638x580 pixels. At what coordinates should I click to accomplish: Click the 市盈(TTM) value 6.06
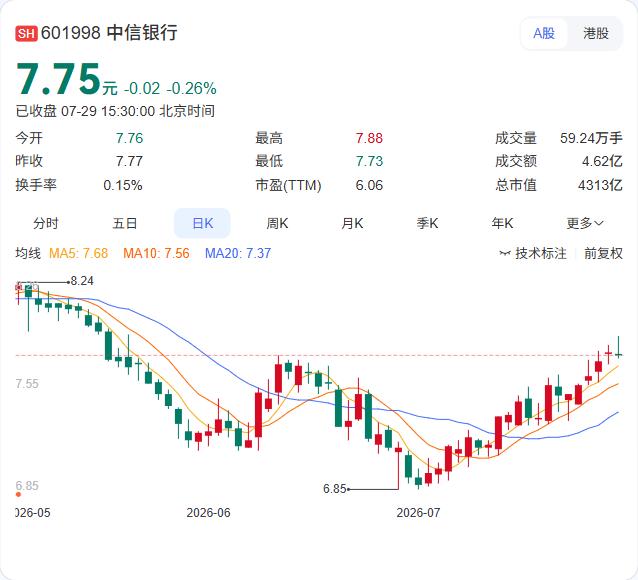pos(369,186)
